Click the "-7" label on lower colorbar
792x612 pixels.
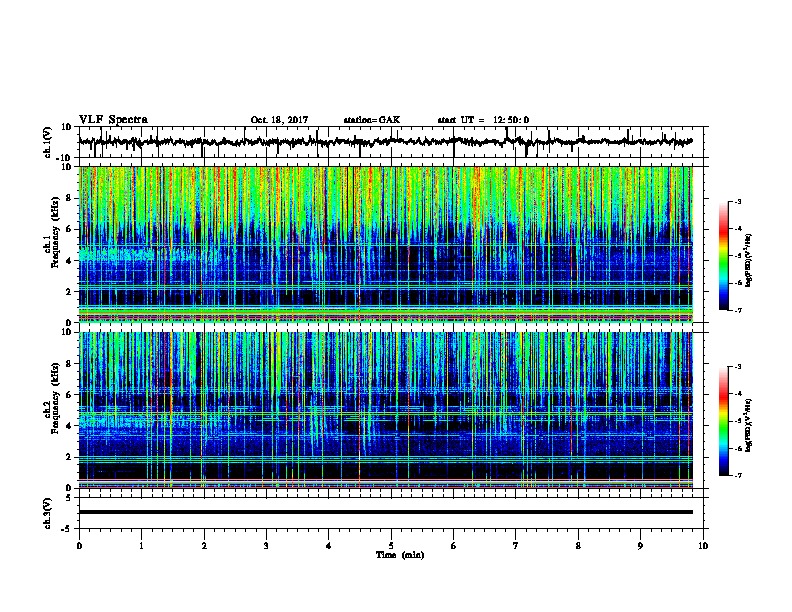(x=737, y=475)
